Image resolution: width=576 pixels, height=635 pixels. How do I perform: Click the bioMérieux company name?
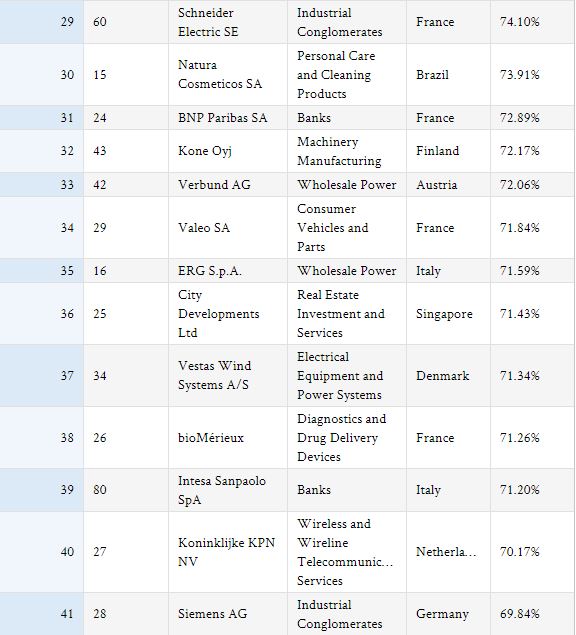211,437
